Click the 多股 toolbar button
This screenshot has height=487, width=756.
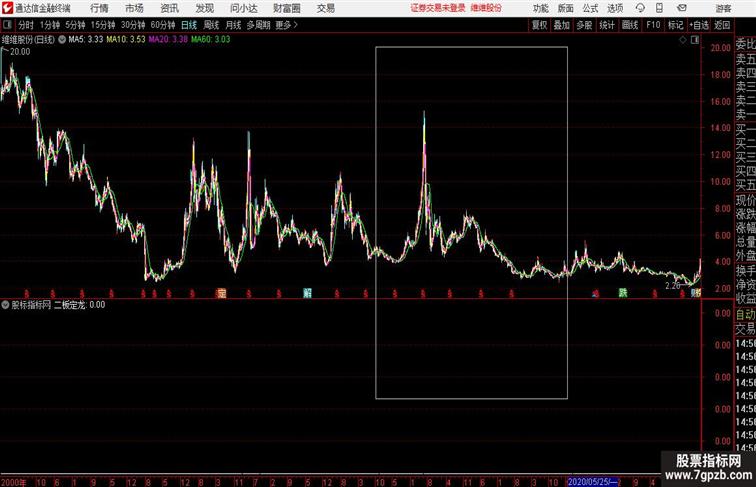pyautogui.click(x=584, y=25)
